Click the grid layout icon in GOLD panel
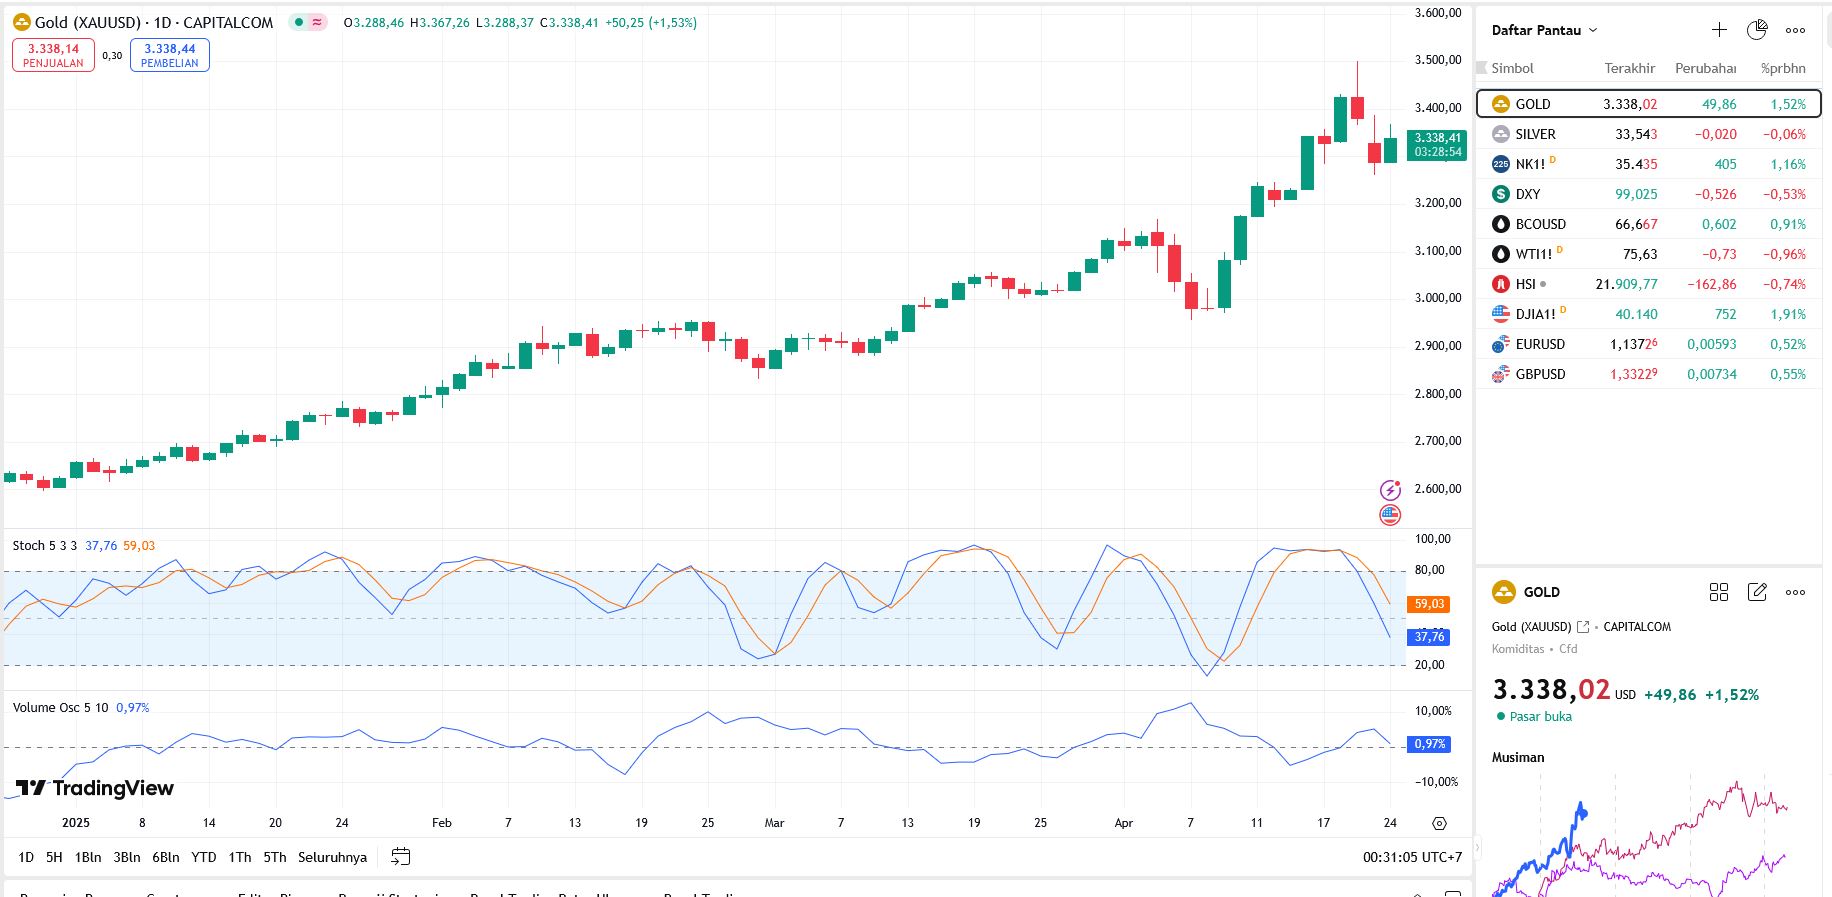The width and height of the screenshot is (1832, 897). pos(1719,592)
